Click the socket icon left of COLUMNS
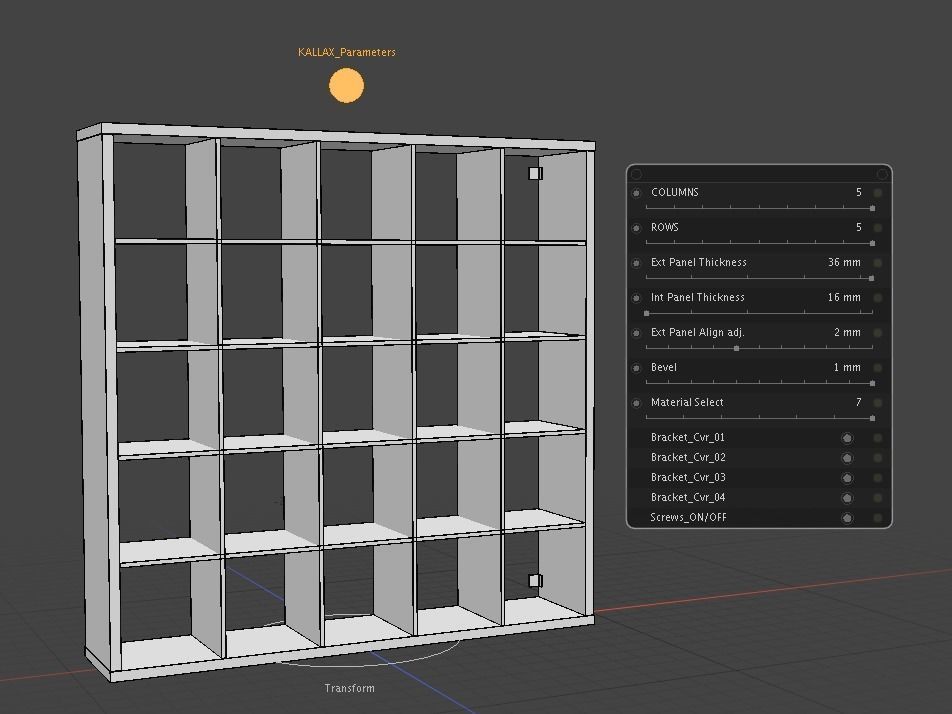Screen dimensions: 952x714 [x=634, y=191]
